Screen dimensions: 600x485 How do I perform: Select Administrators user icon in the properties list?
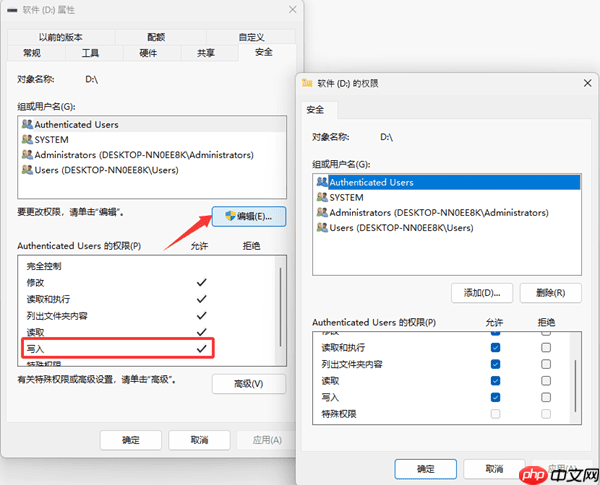27,155
